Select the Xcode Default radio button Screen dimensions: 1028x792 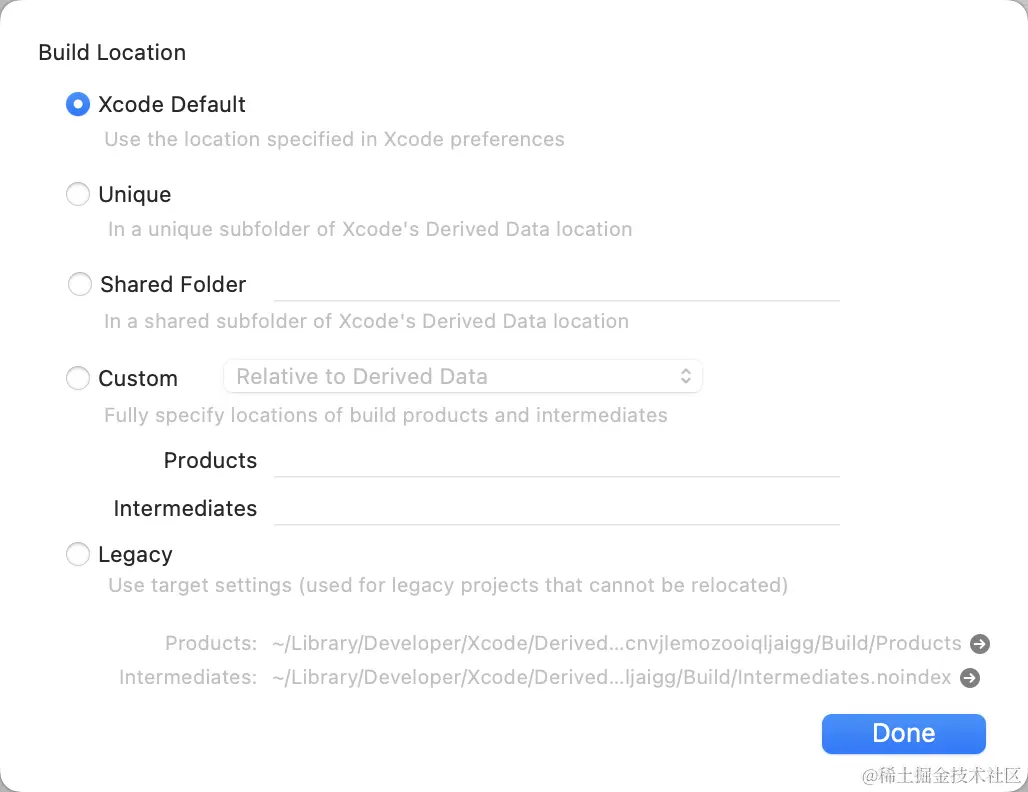point(78,104)
